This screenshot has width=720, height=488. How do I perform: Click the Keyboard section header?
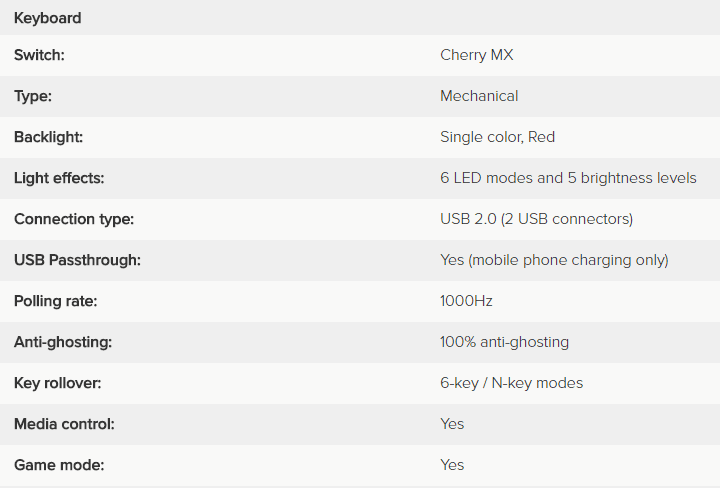[x=48, y=18]
